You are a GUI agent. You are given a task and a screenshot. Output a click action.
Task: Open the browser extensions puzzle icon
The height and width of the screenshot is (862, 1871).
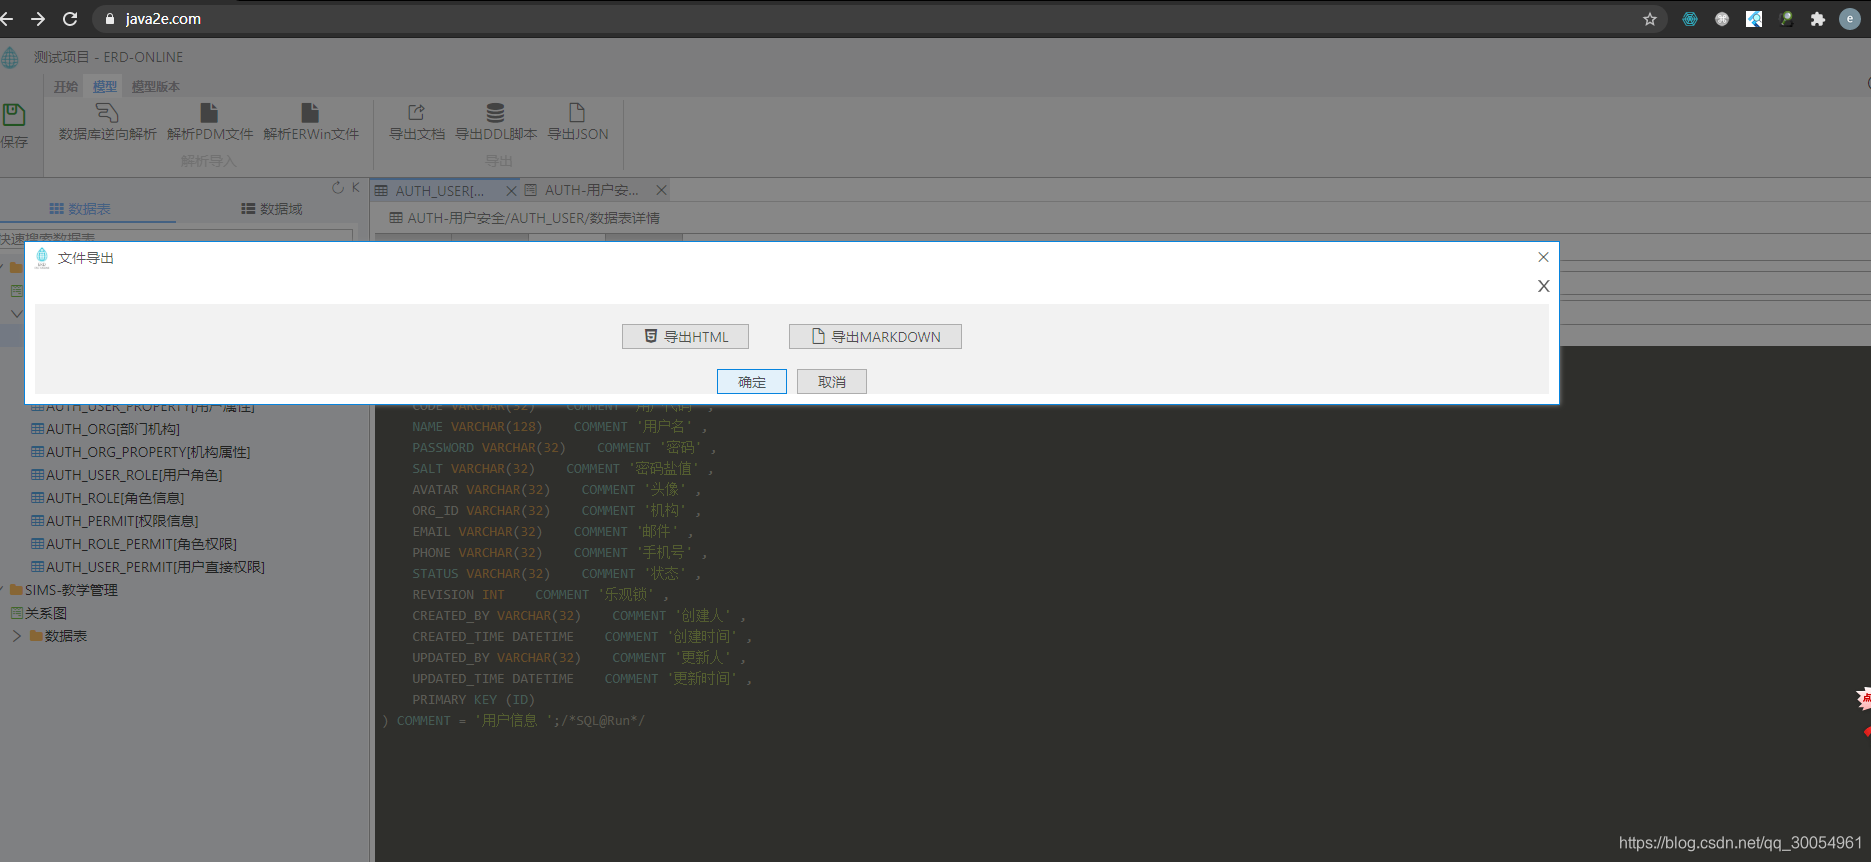[x=1818, y=19]
